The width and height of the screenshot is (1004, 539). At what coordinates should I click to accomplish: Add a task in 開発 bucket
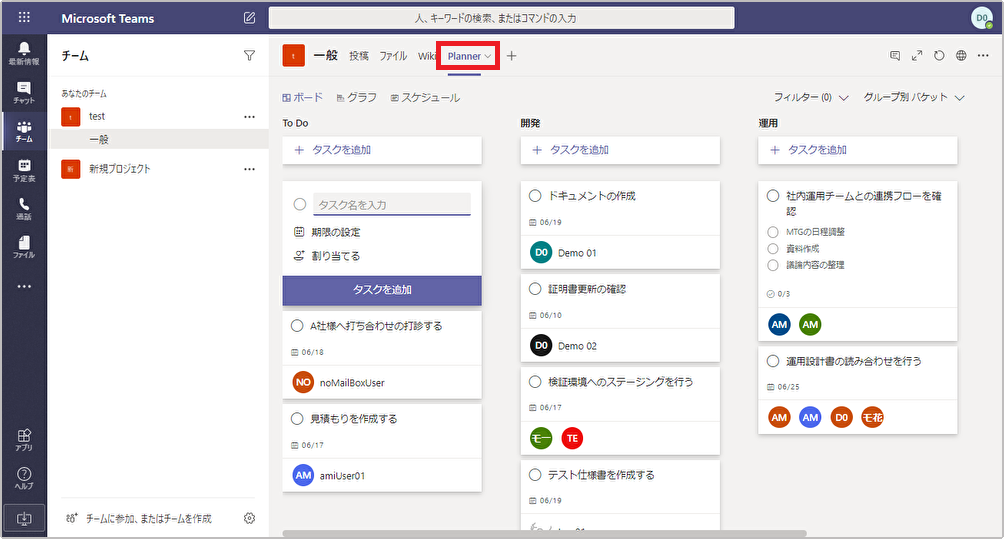[x=620, y=150]
